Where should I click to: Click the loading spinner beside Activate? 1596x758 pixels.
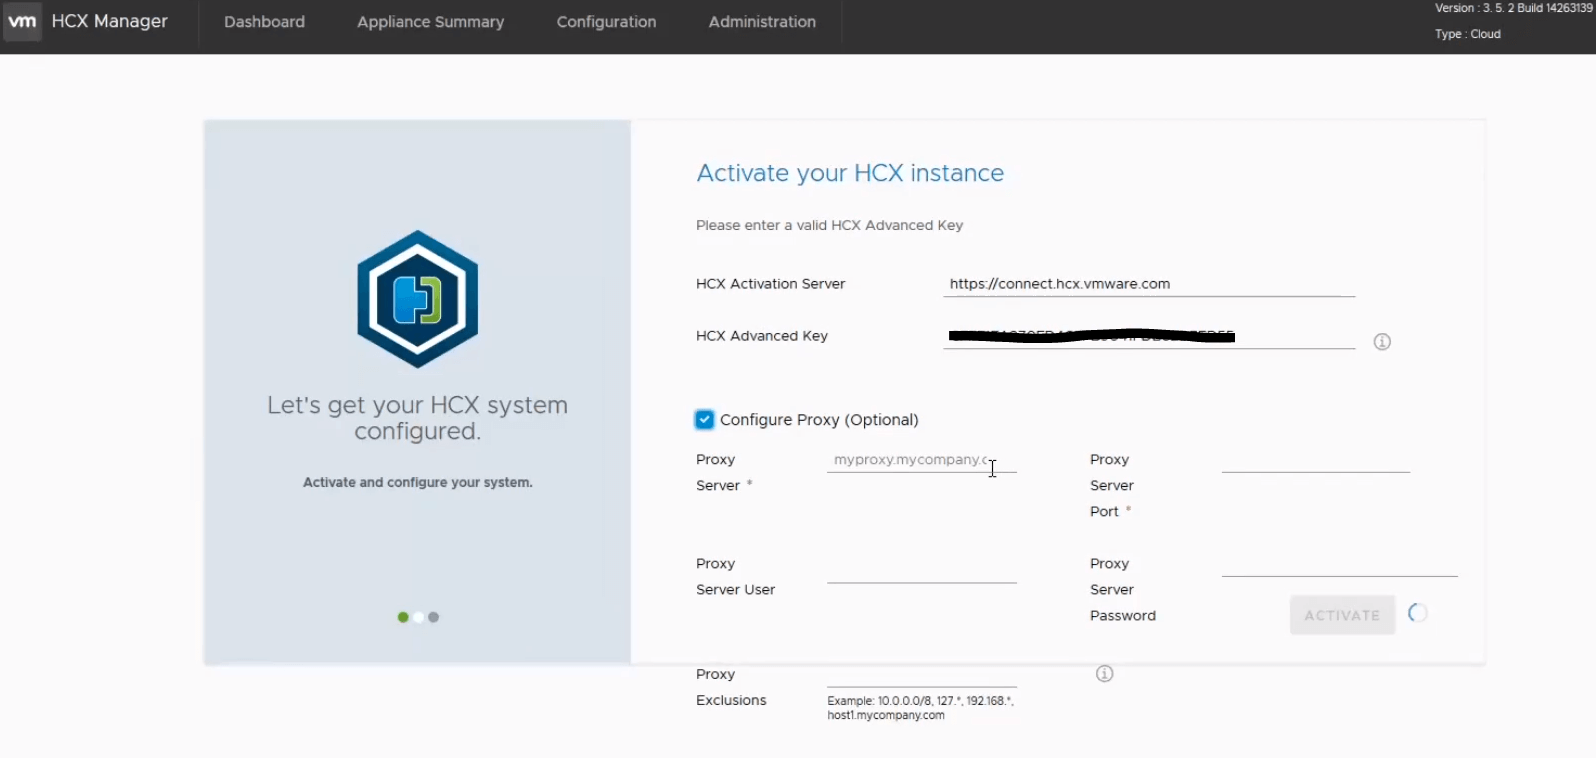click(x=1417, y=613)
